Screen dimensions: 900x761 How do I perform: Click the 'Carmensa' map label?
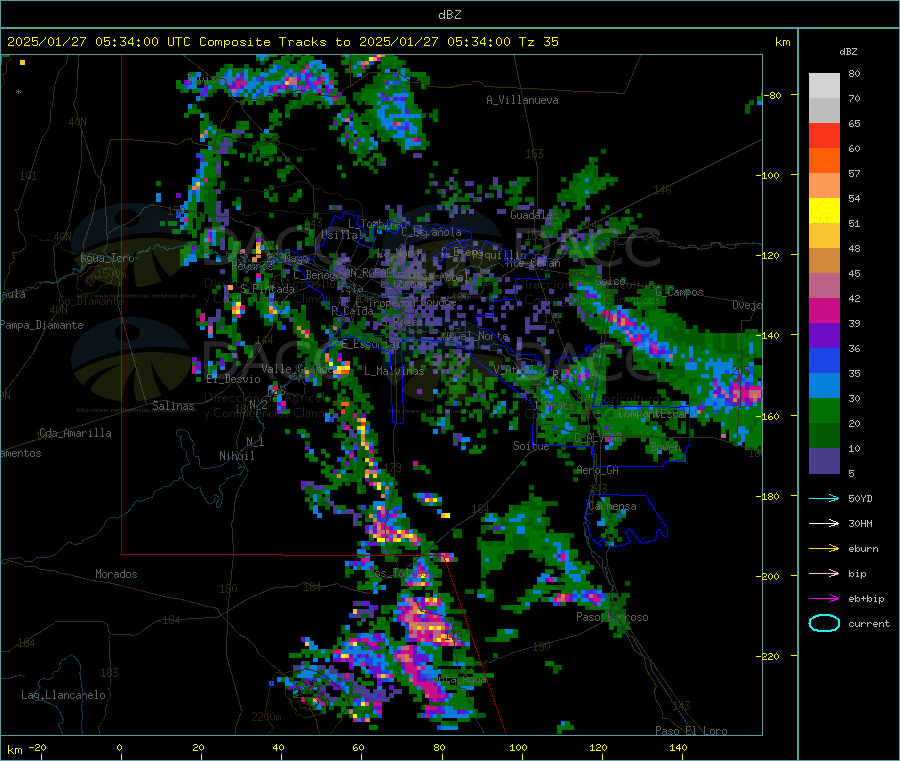[x=612, y=506]
